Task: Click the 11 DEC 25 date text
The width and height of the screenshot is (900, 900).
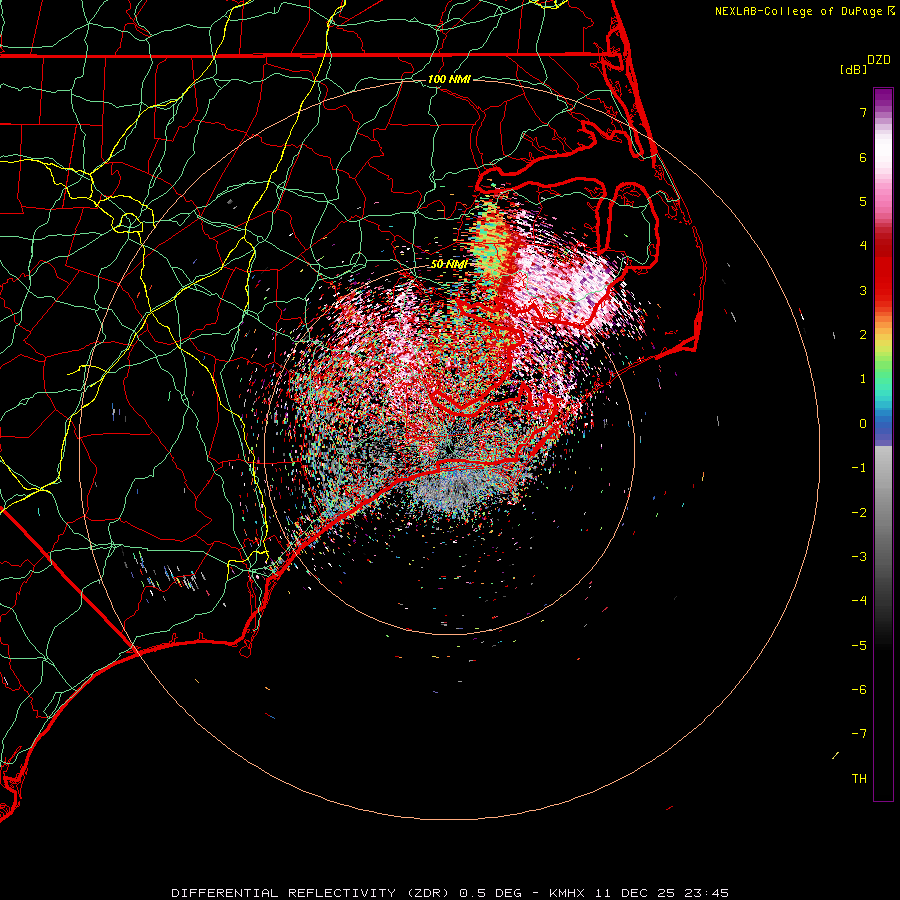Action: click(x=635, y=893)
